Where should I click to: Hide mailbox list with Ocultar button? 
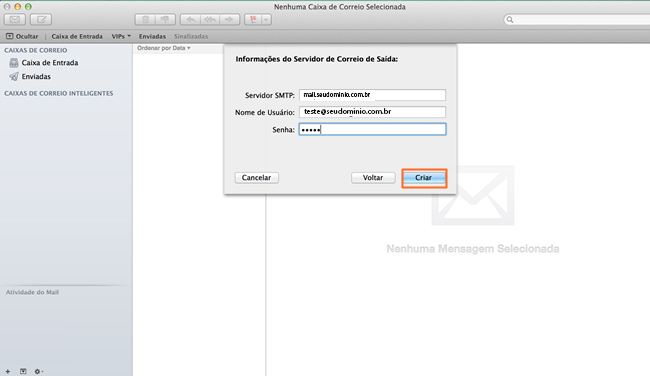22,36
